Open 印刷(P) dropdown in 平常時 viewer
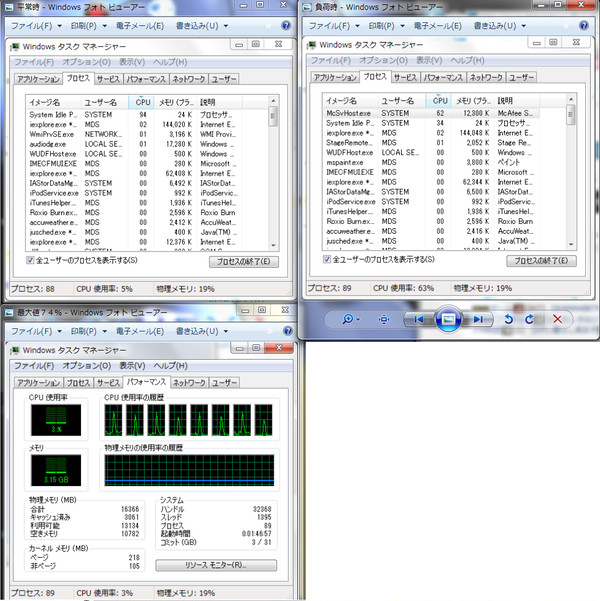Screen dimensions: 600x601 tap(89, 26)
